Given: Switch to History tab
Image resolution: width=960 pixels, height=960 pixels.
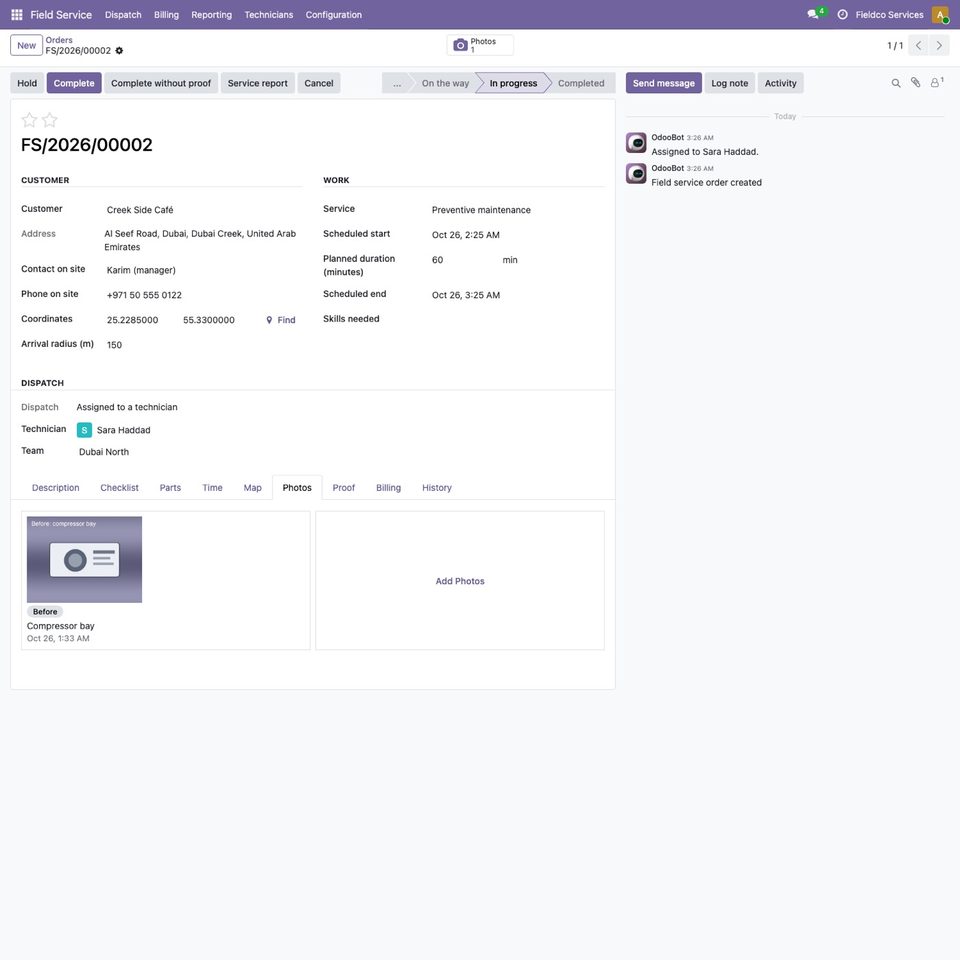Looking at the screenshot, I should (x=437, y=488).
